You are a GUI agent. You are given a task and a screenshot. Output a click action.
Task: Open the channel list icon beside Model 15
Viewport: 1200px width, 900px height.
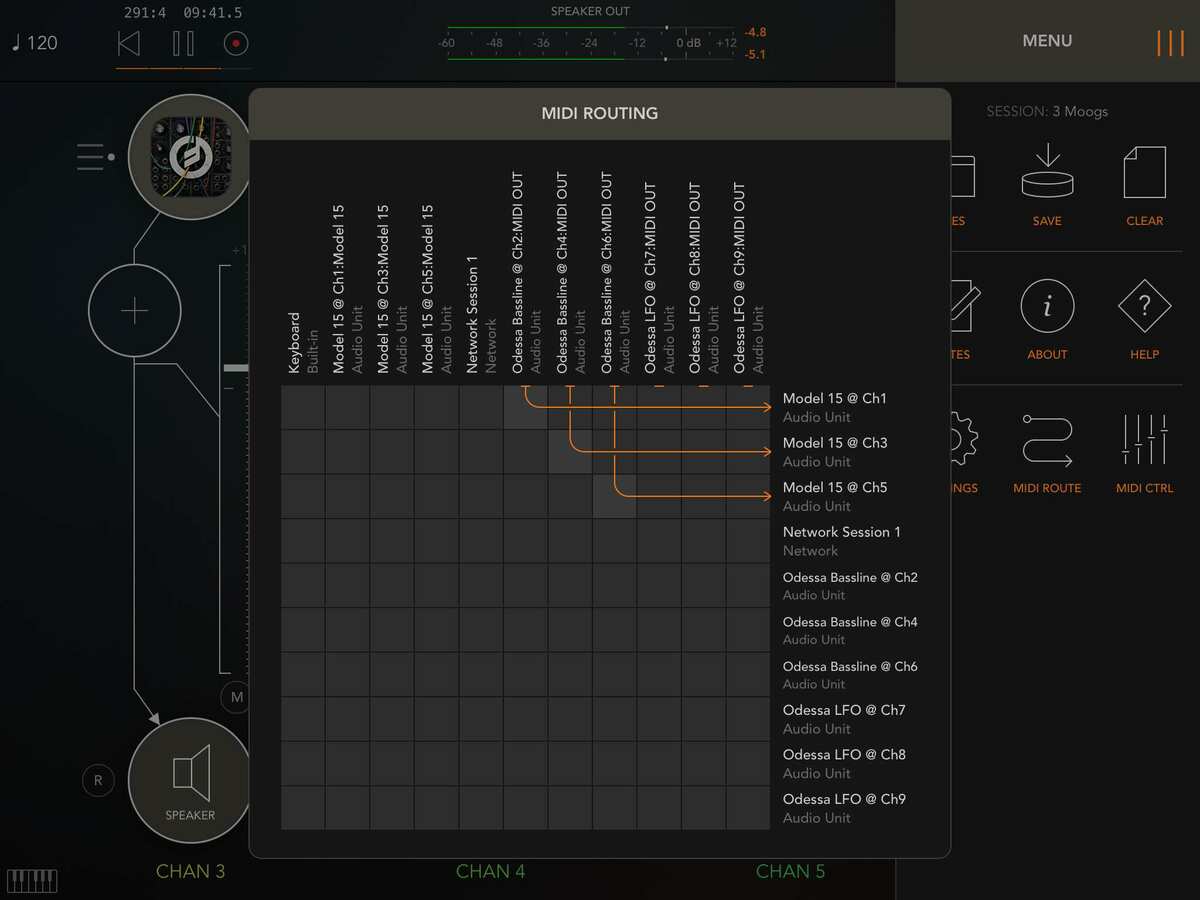point(95,157)
